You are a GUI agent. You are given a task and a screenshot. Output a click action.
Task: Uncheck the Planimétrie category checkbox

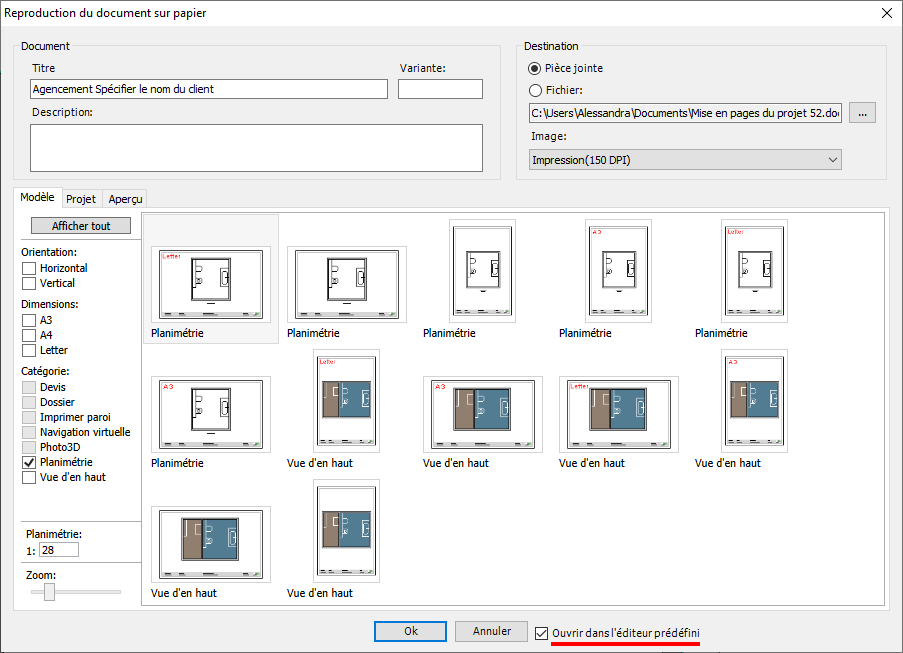pyautogui.click(x=29, y=462)
